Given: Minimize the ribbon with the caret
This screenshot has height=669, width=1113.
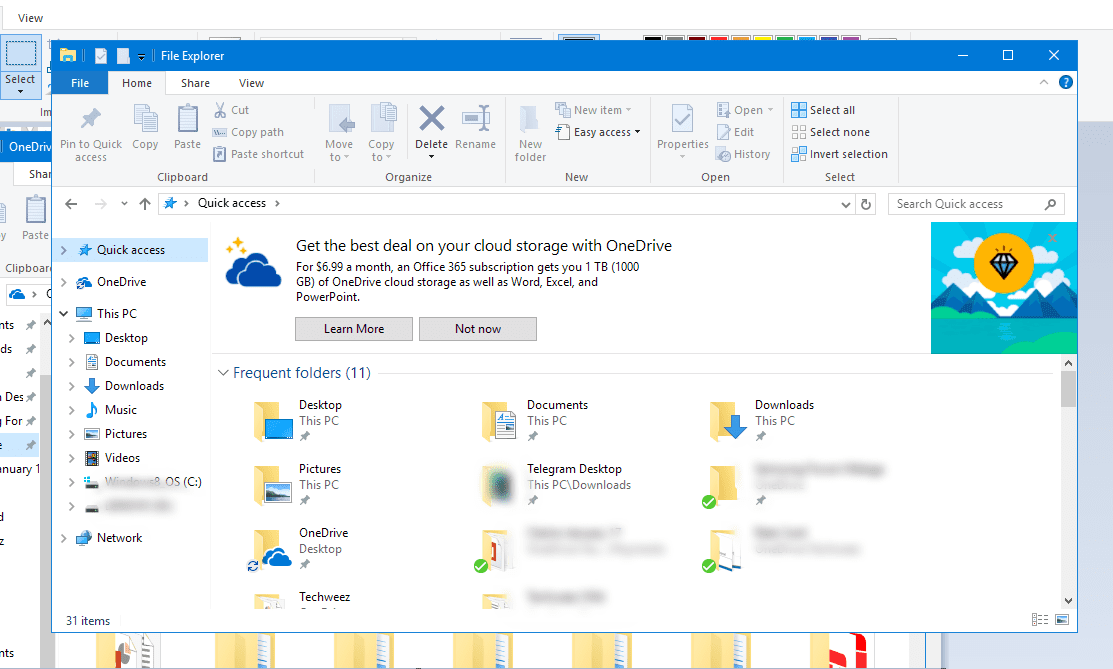Looking at the screenshot, I should click(1043, 82).
